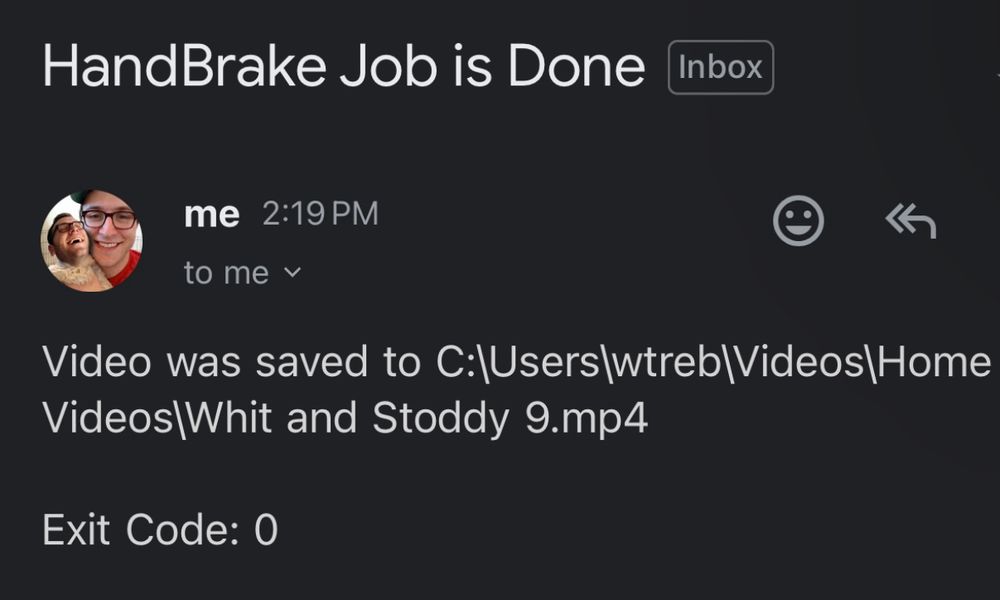Tap the sender name 'me'

(210, 212)
